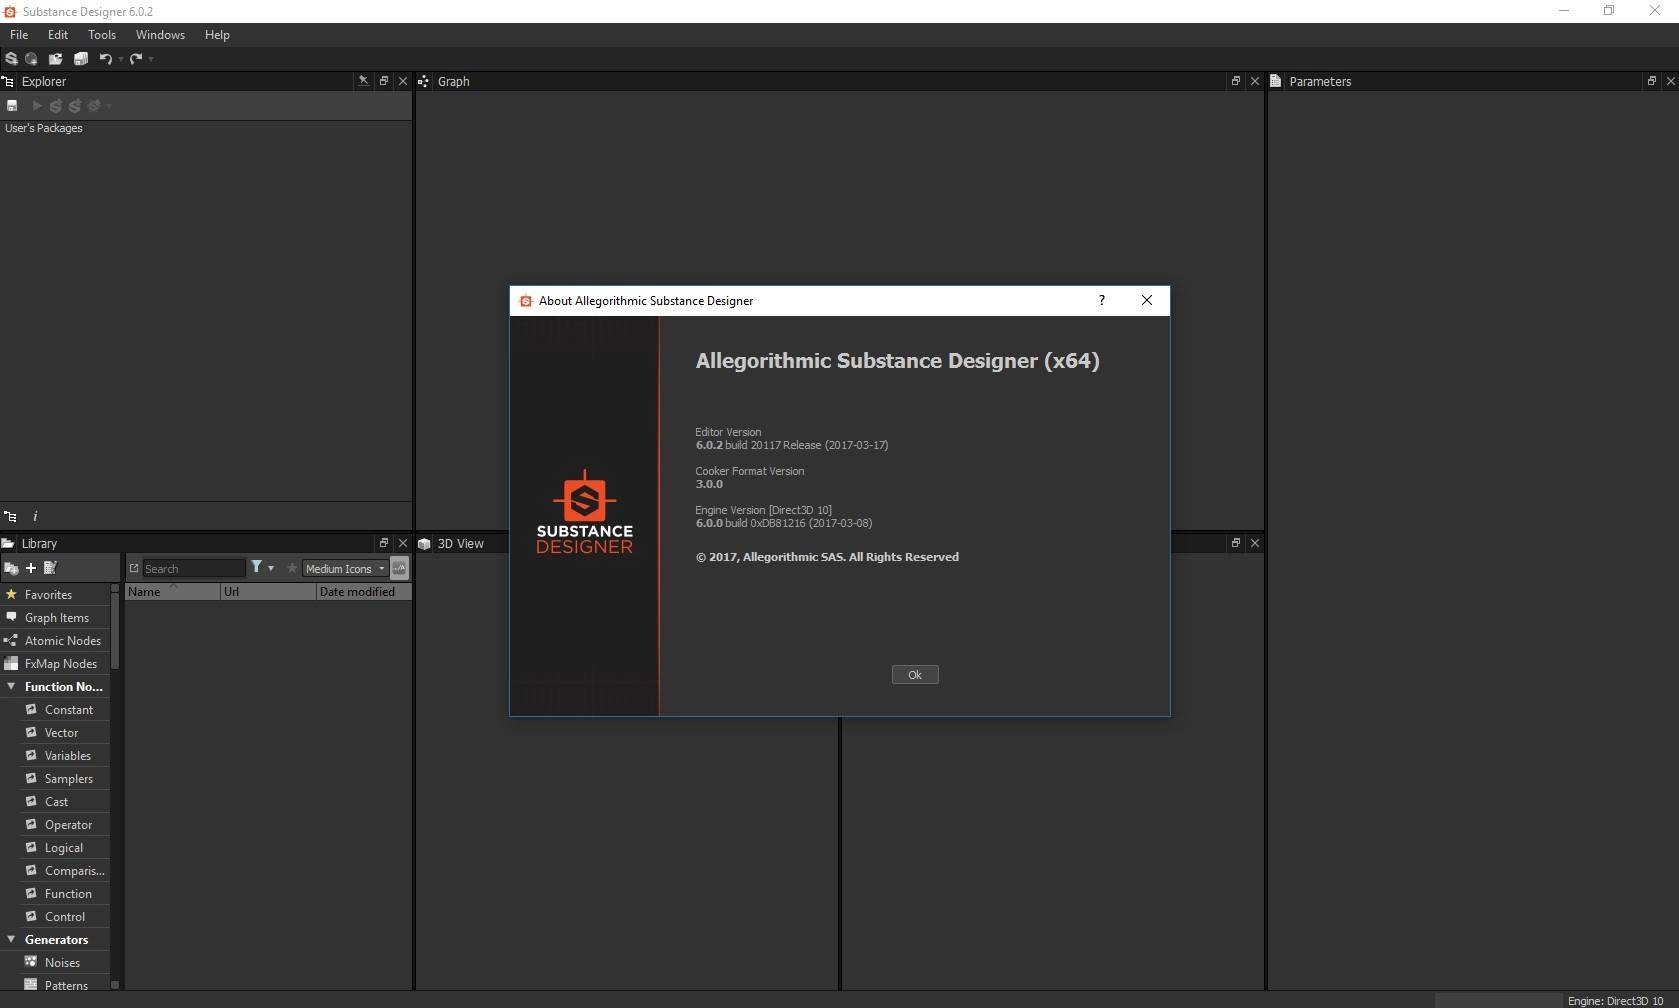The height and width of the screenshot is (1008, 1679).
Task: Toggle the display mode button beside Medium Icons
Action: tap(399, 568)
